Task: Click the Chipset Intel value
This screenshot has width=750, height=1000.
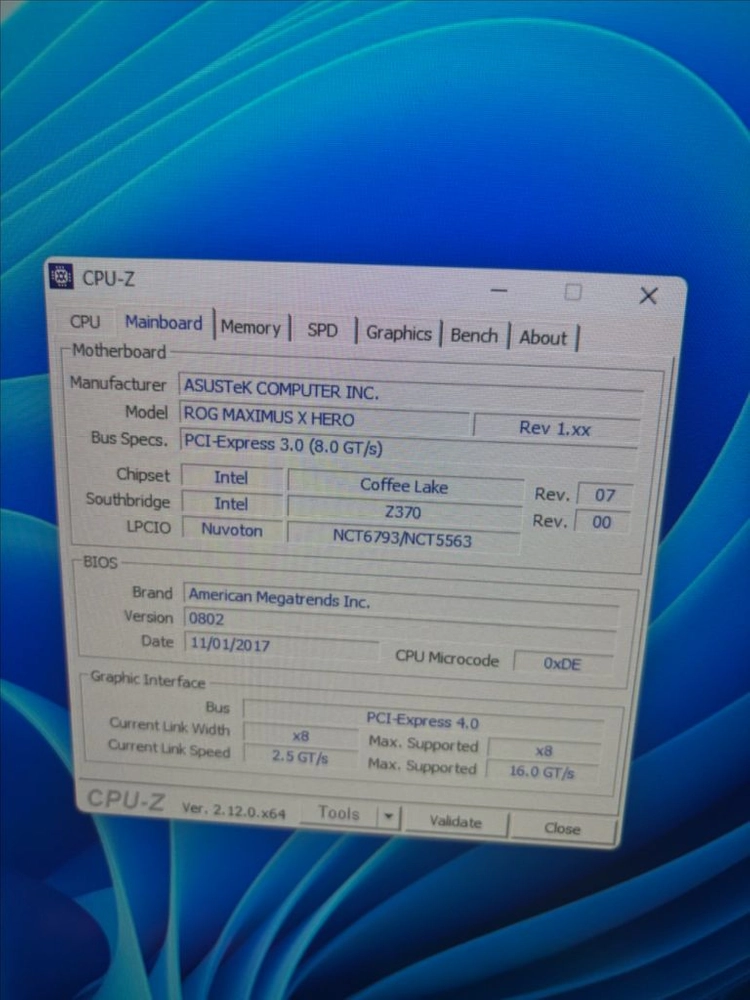Action: coord(232,478)
